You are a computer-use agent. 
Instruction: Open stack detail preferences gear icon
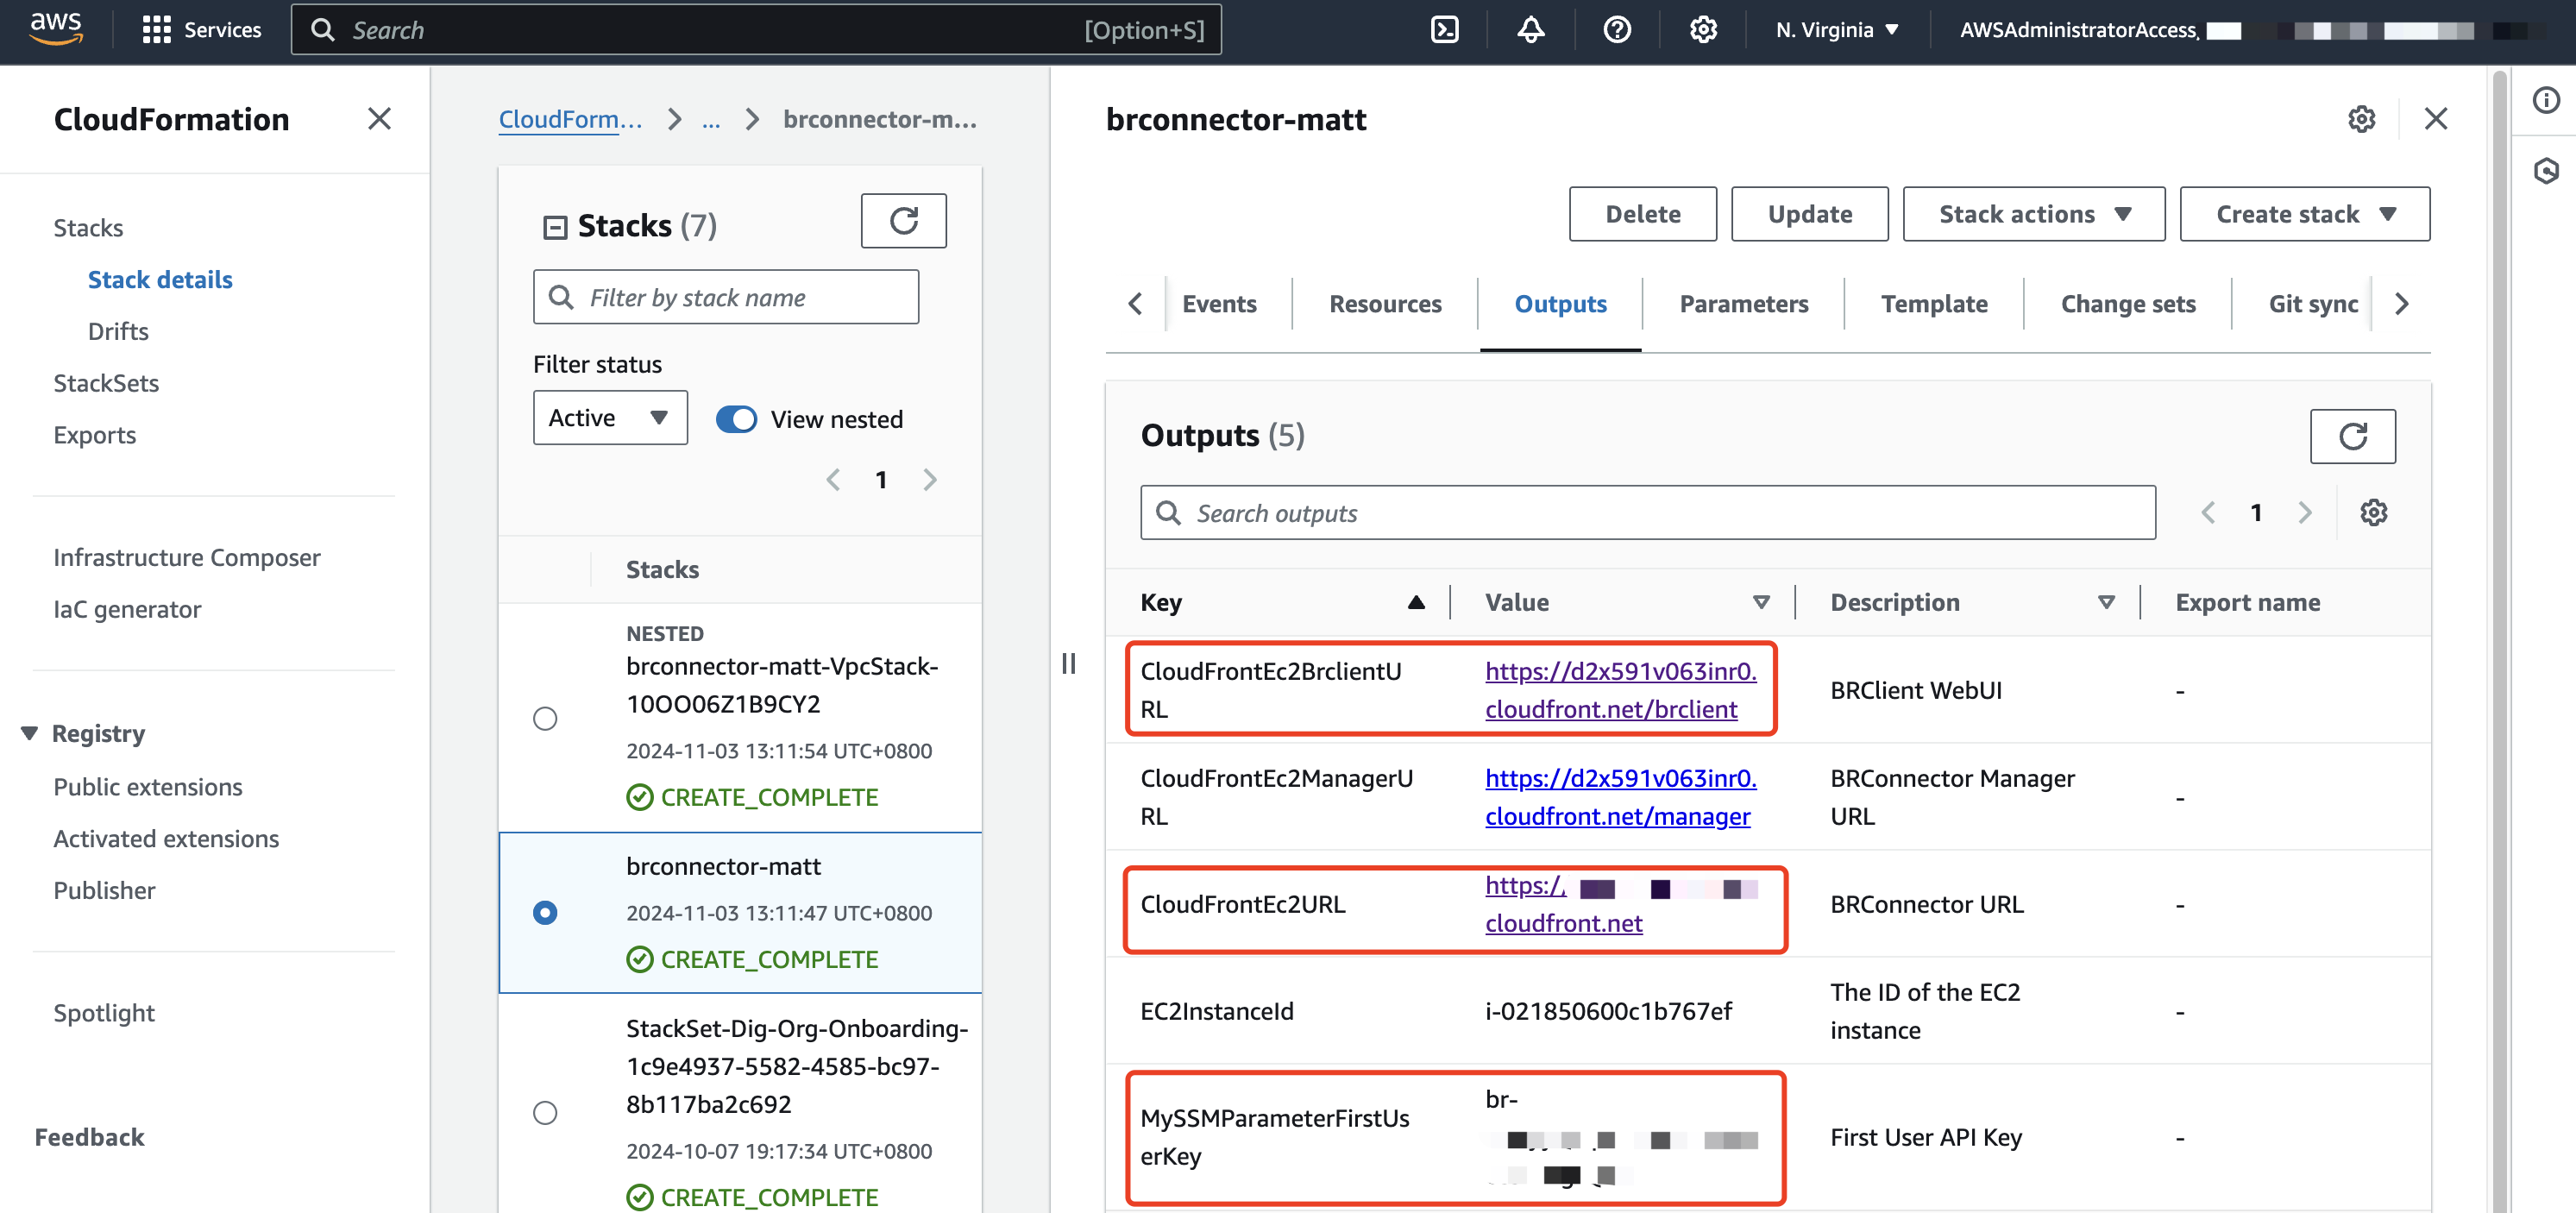[x=2361, y=119]
